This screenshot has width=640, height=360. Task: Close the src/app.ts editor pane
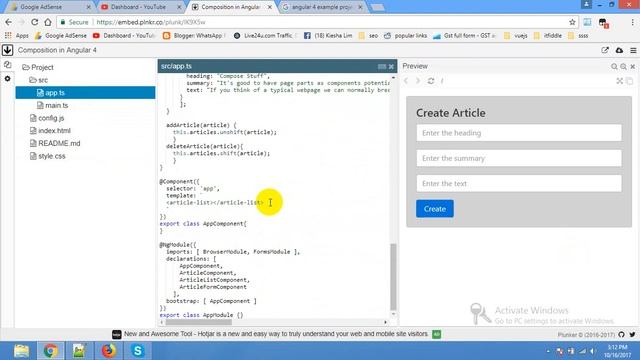click(x=391, y=66)
